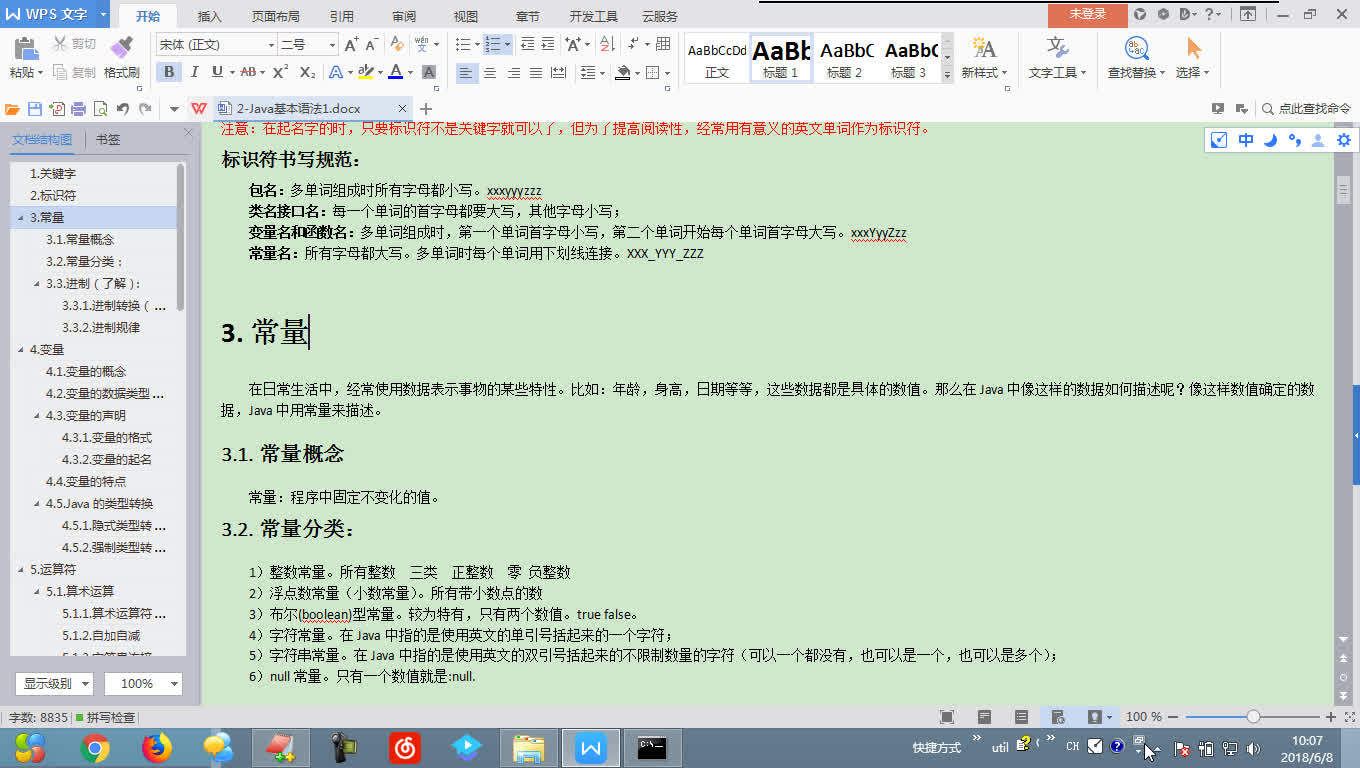Increase paragraph indent
This screenshot has width=1360, height=768.
(x=549, y=45)
